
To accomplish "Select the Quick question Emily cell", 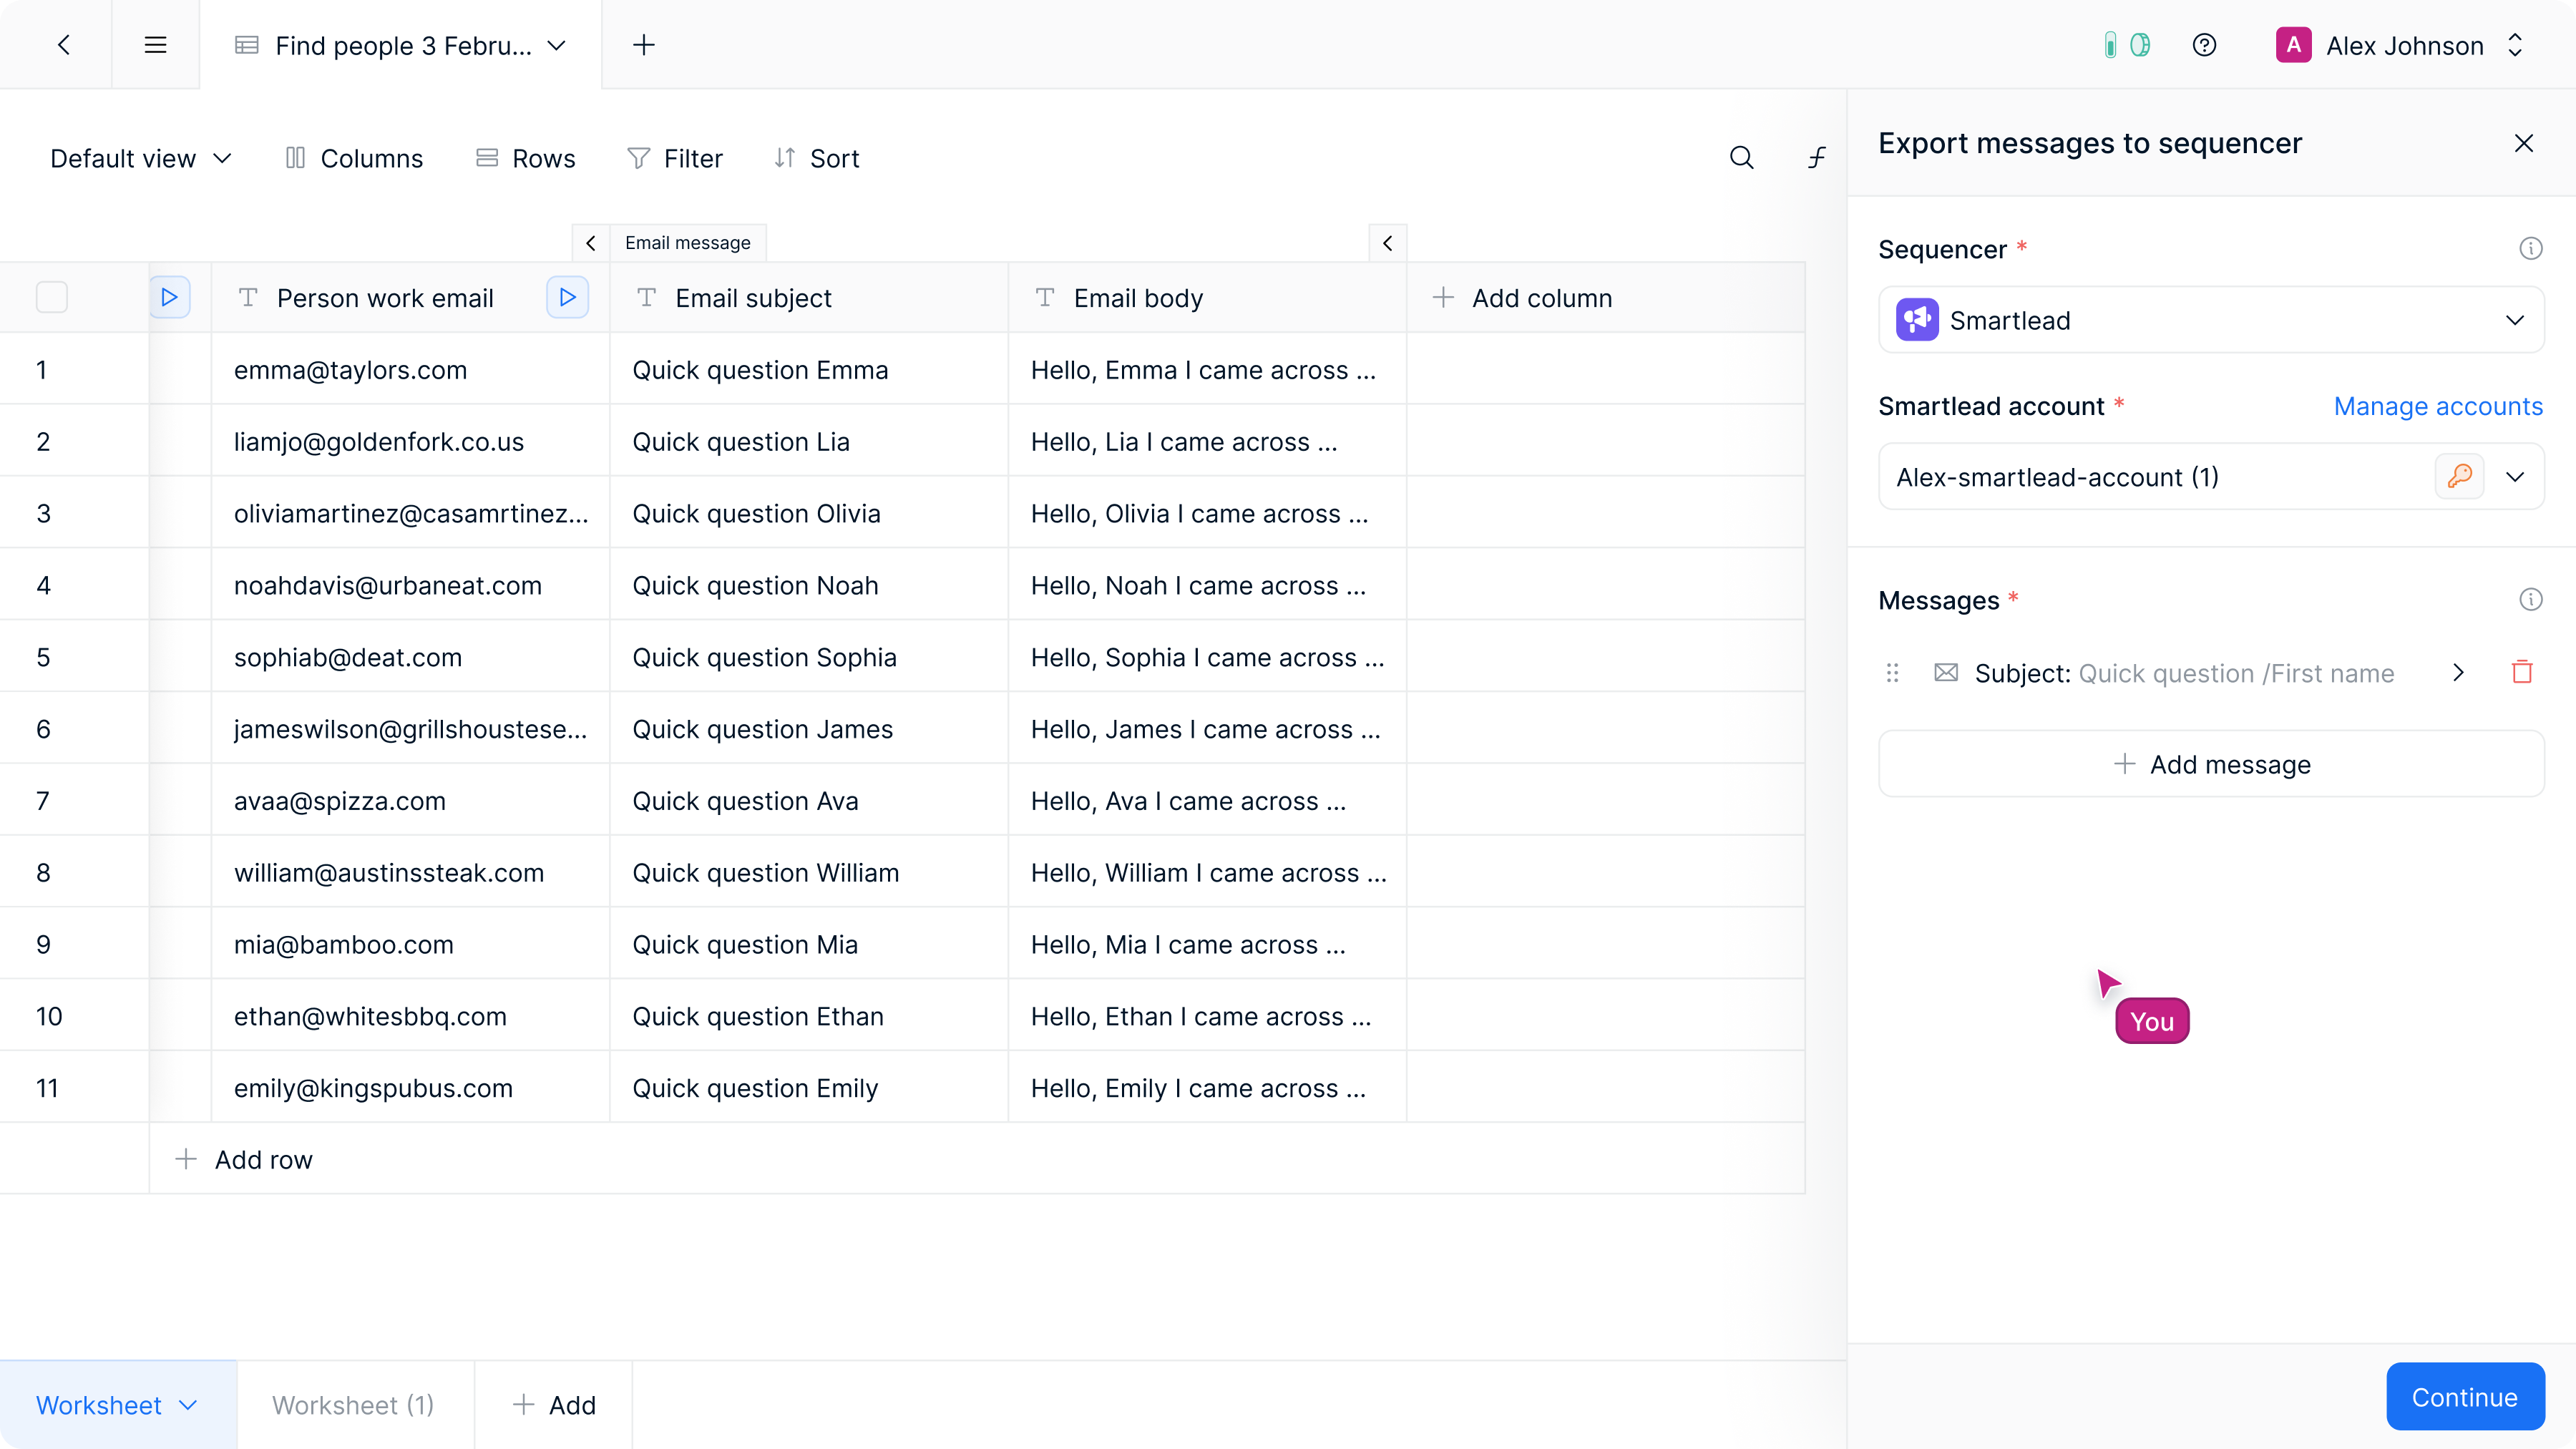I will (808, 1088).
